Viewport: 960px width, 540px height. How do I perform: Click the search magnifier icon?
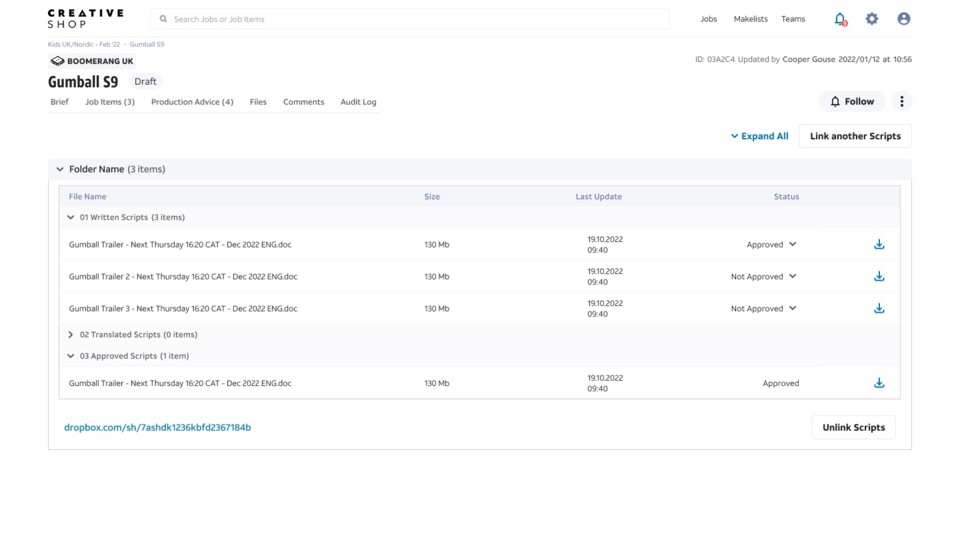coord(163,19)
